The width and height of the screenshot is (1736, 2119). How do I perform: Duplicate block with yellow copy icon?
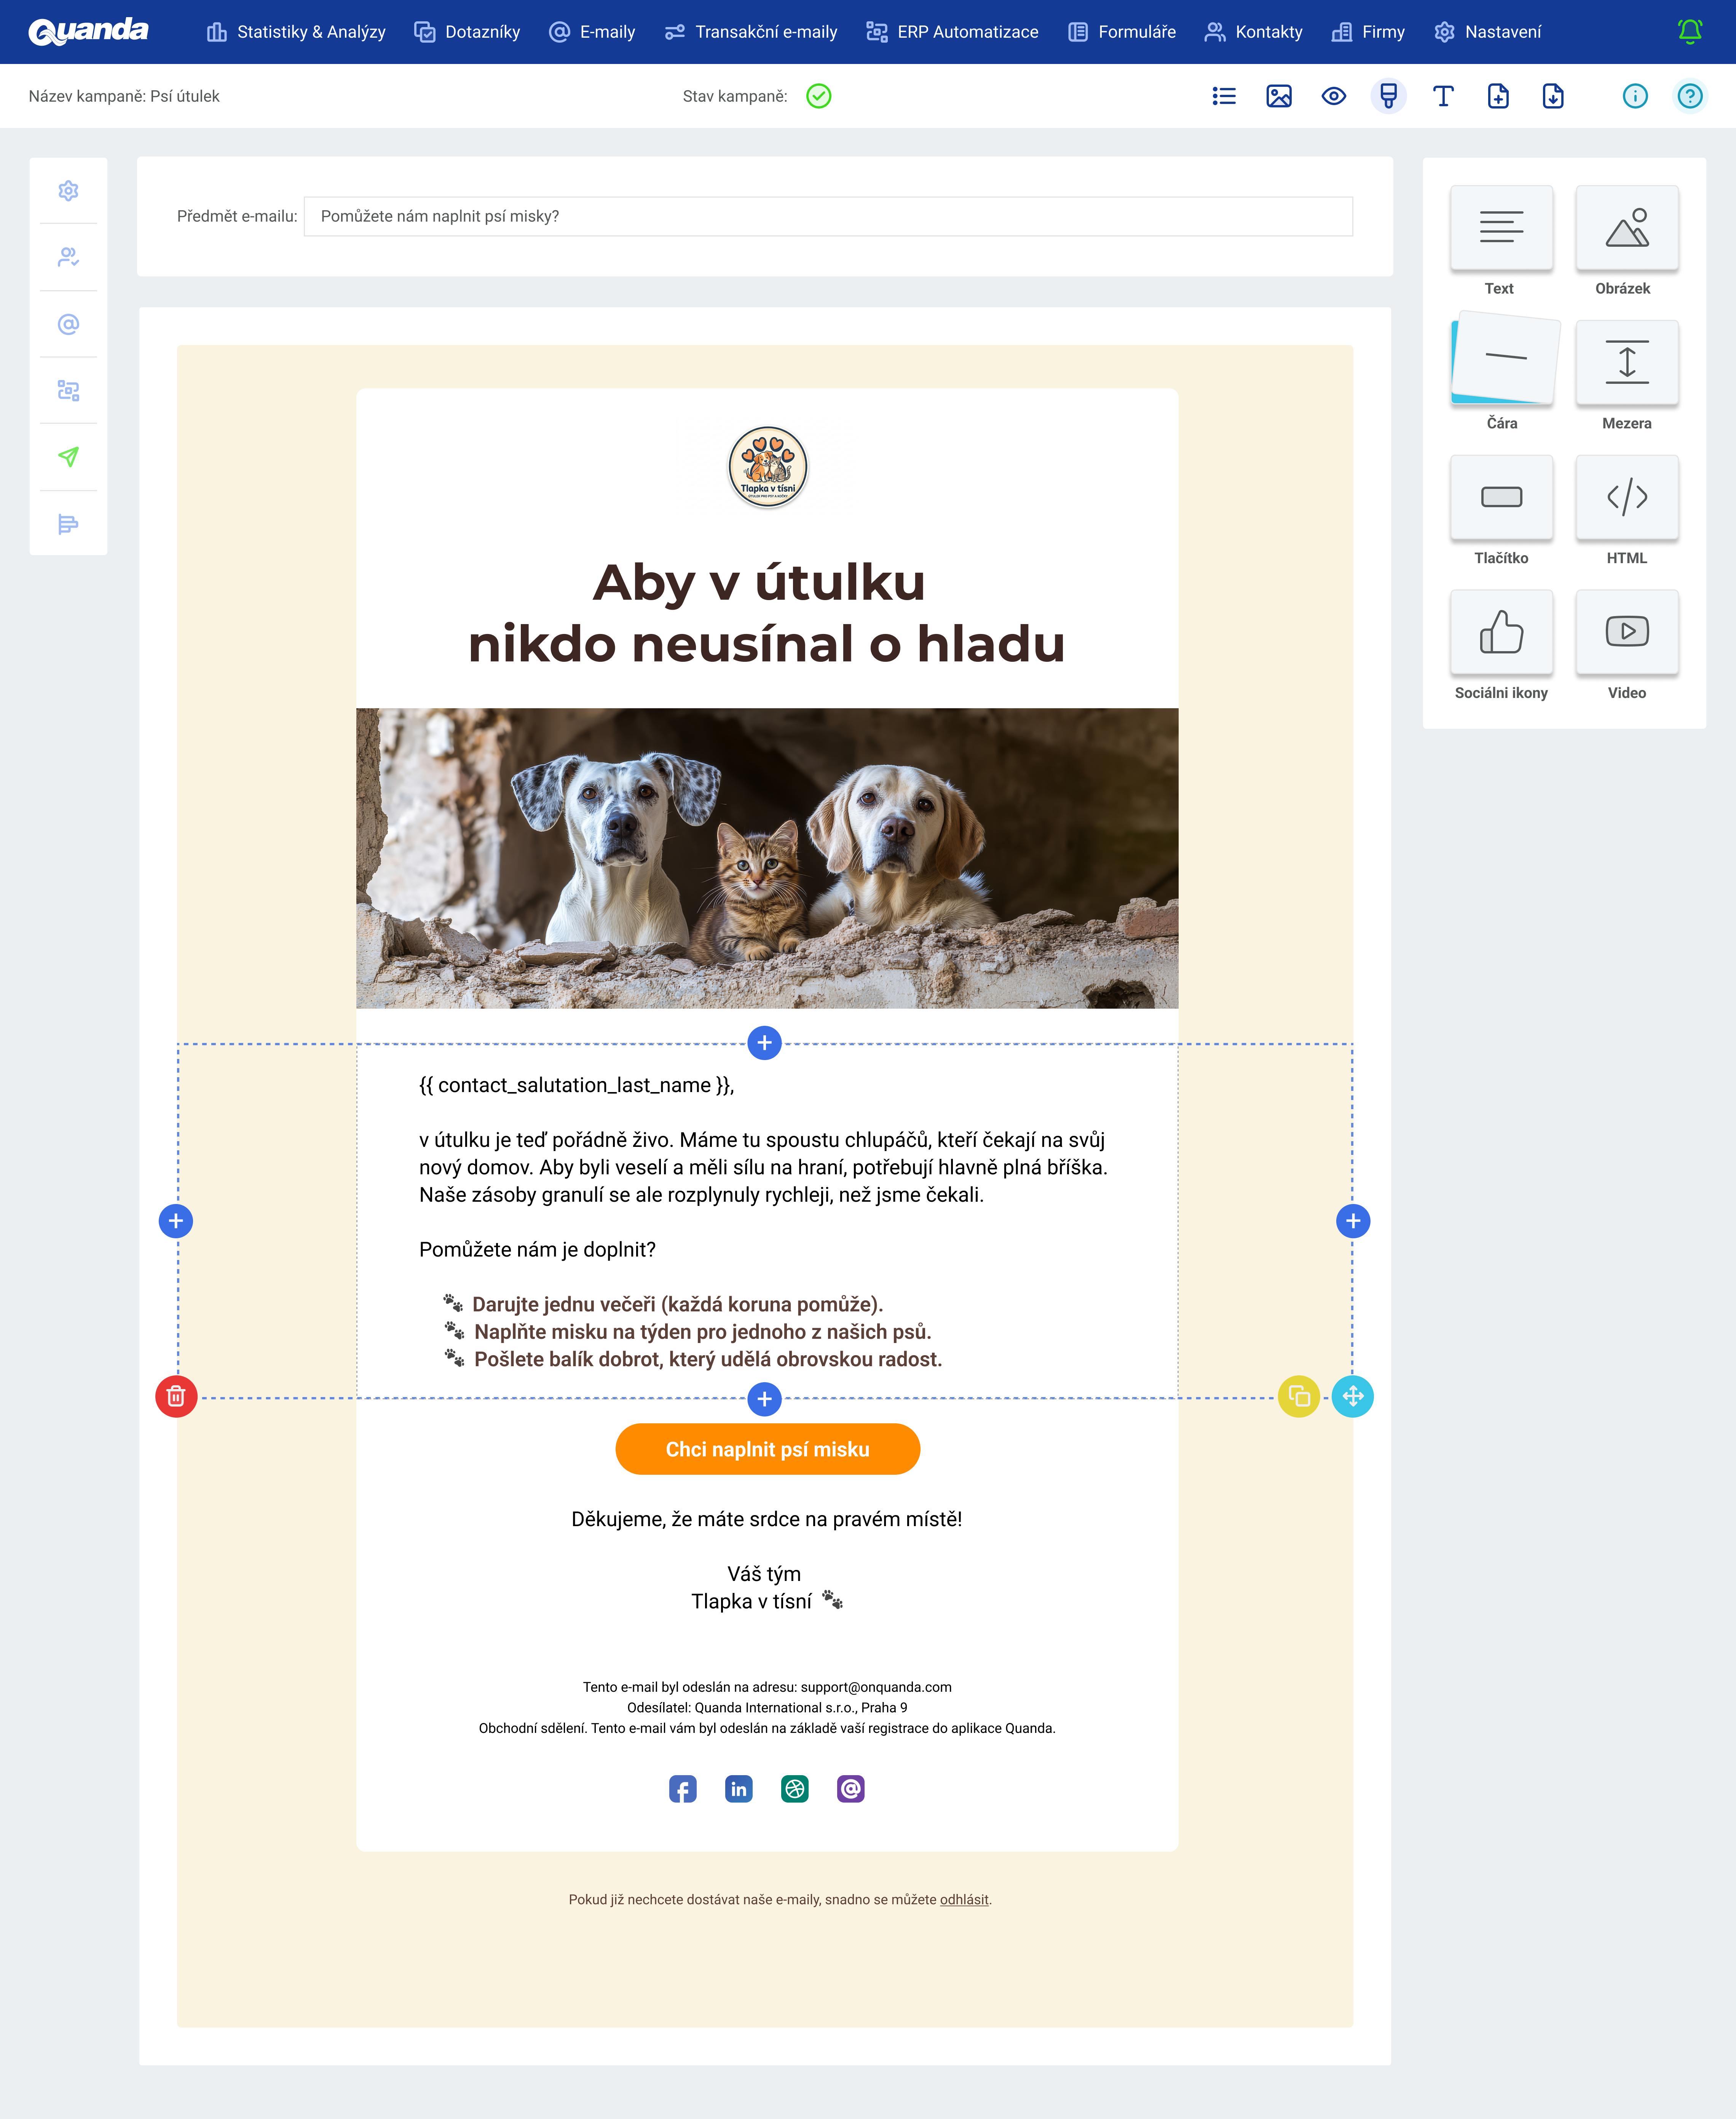[x=1299, y=1396]
